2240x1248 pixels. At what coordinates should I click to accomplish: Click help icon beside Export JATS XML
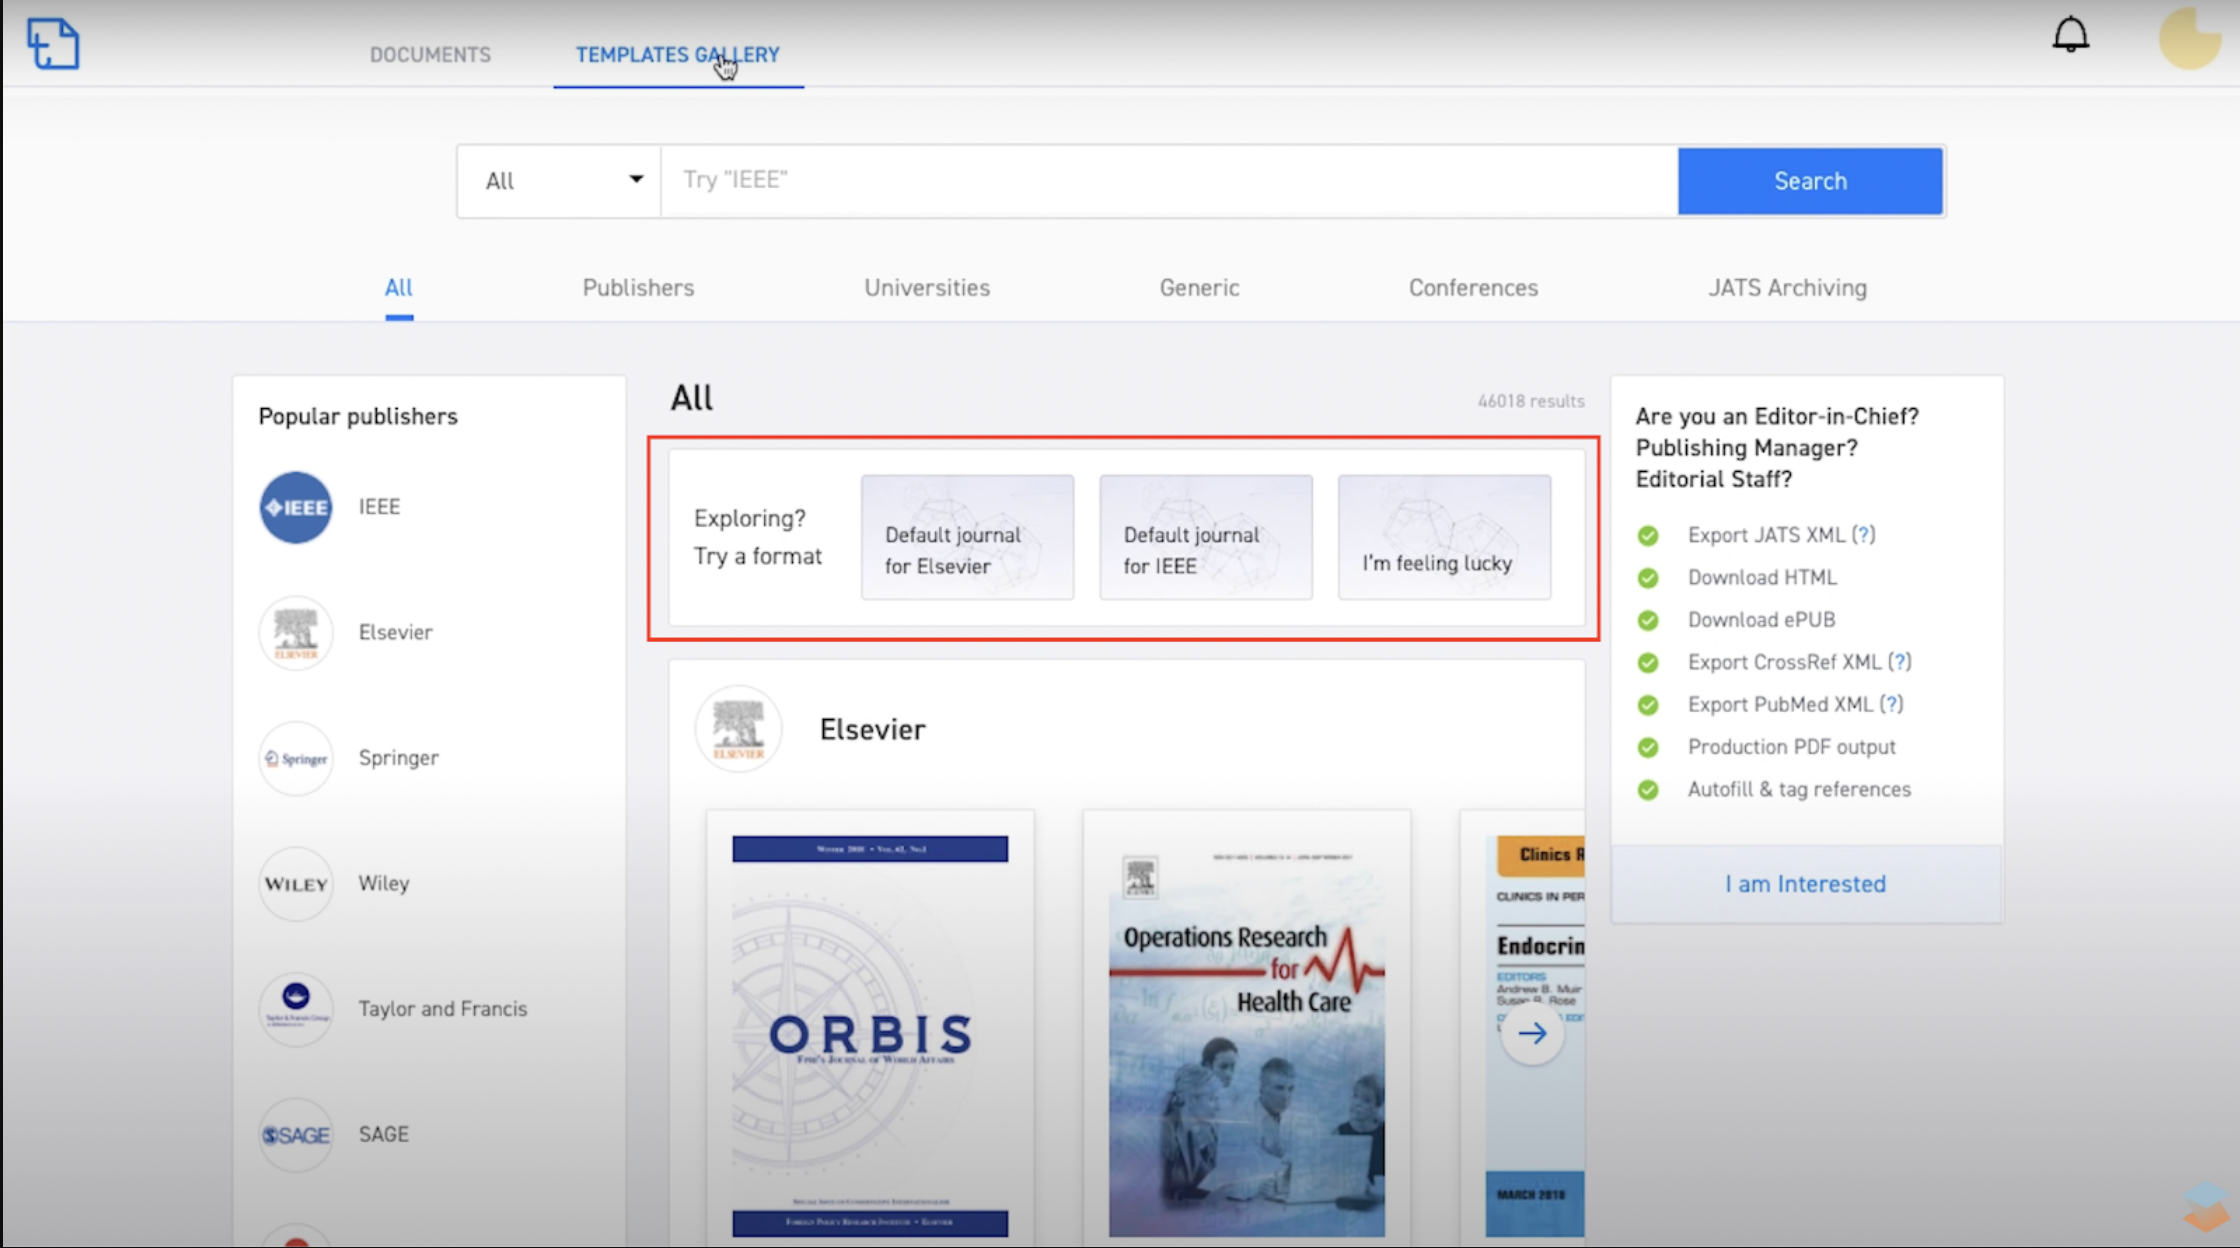tap(1863, 535)
